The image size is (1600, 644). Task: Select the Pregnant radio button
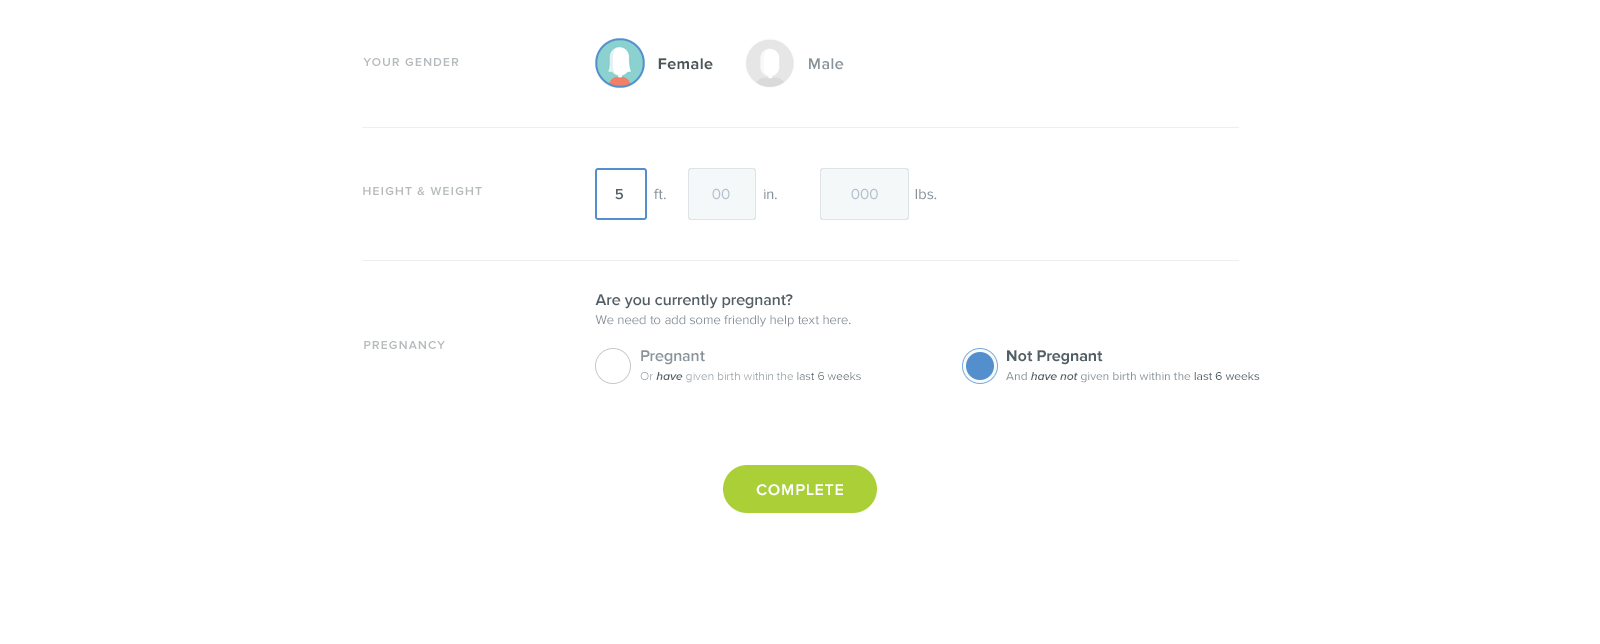tap(613, 366)
